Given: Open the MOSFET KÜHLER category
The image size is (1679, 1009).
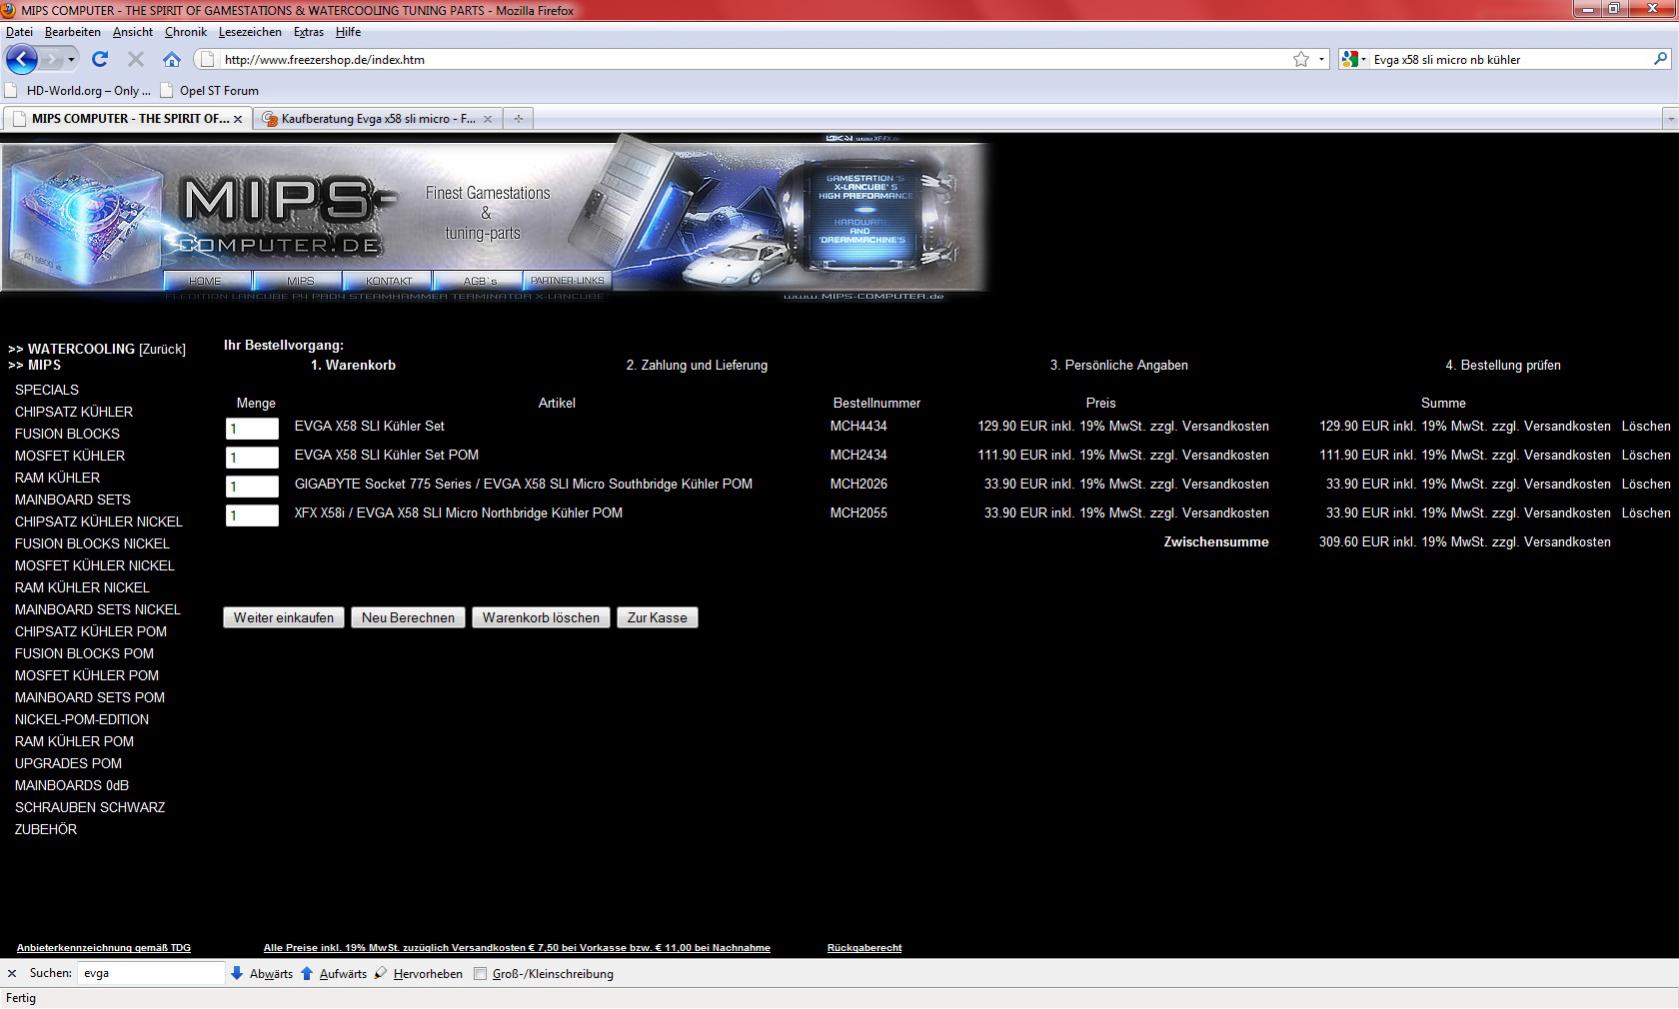Looking at the screenshot, I should [x=70, y=456].
